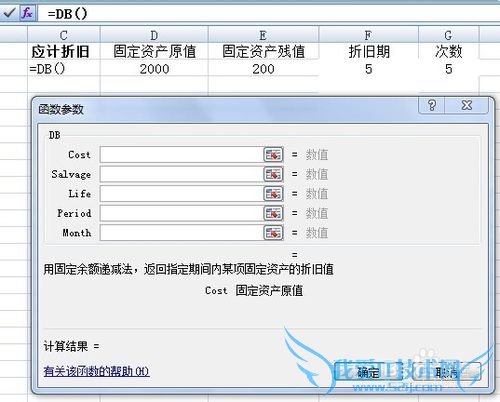Viewport: 500px width, 402px height.
Task: Select the cell labeled 应计折旧
Action: tap(64, 52)
